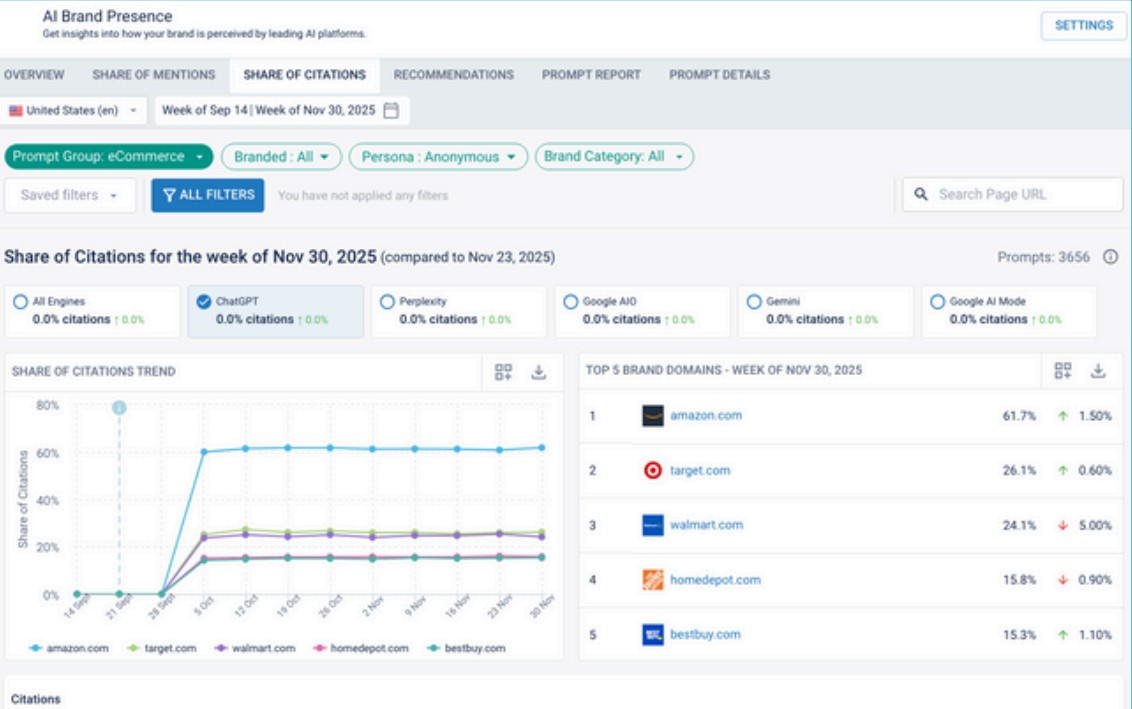The width and height of the screenshot is (1132, 709).
Task: Open the United States (en) locale dropdown
Action: pos(73,110)
